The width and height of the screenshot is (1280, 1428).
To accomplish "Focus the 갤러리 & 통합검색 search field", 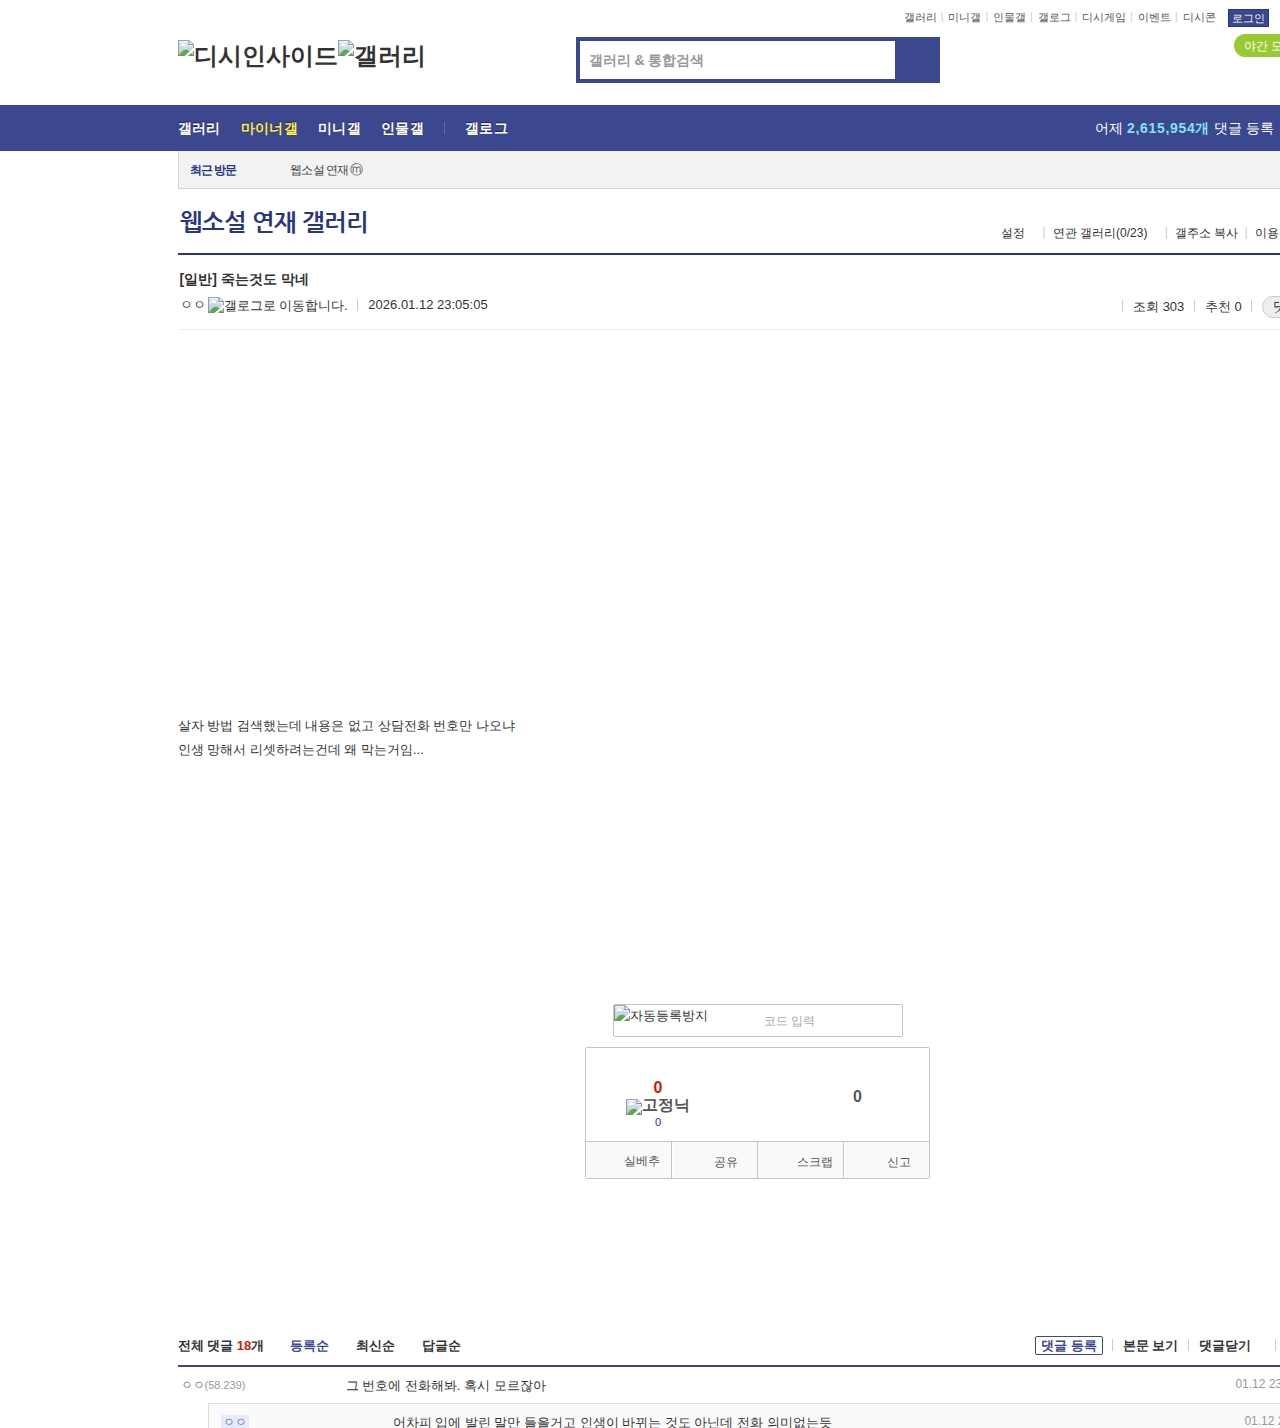I will click(x=738, y=60).
